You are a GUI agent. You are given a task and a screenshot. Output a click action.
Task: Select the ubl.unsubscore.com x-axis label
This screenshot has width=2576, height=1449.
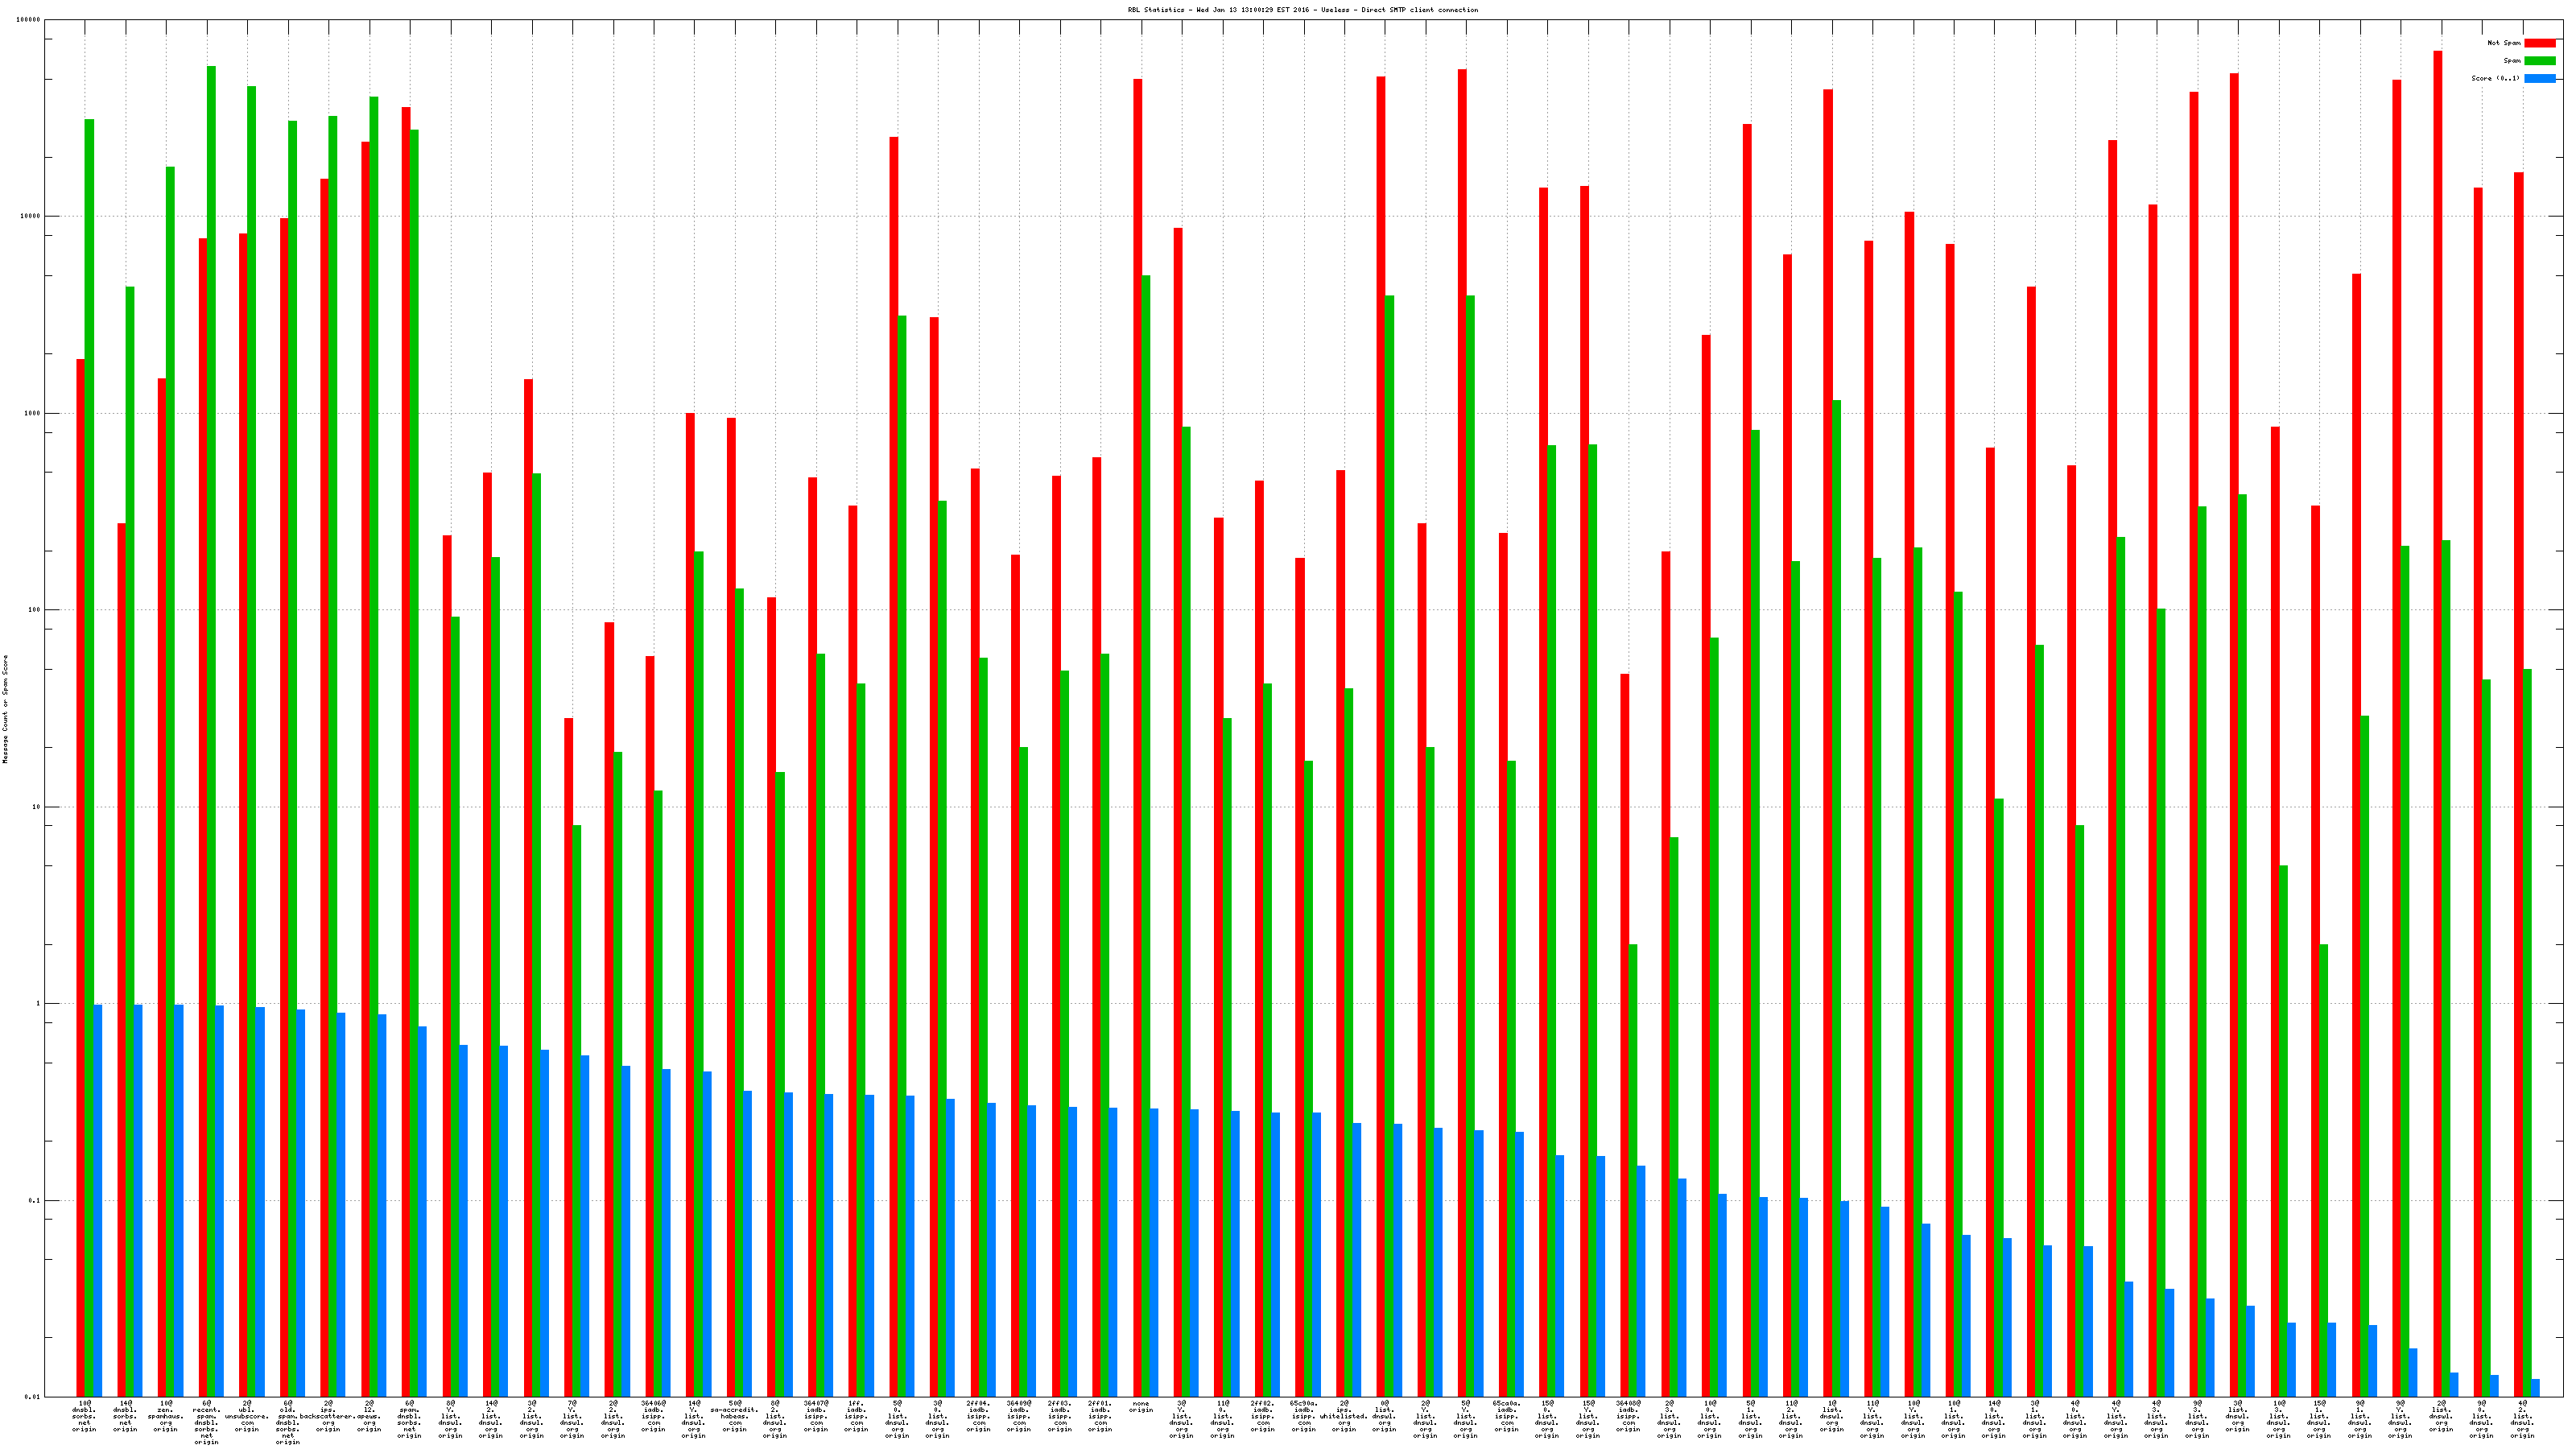(247, 1416)
